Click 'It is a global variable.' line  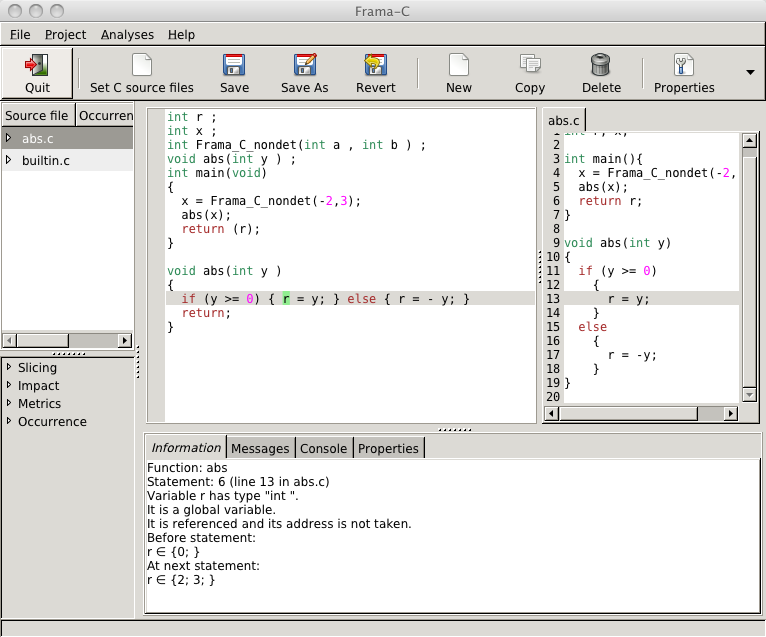[211, 510]
